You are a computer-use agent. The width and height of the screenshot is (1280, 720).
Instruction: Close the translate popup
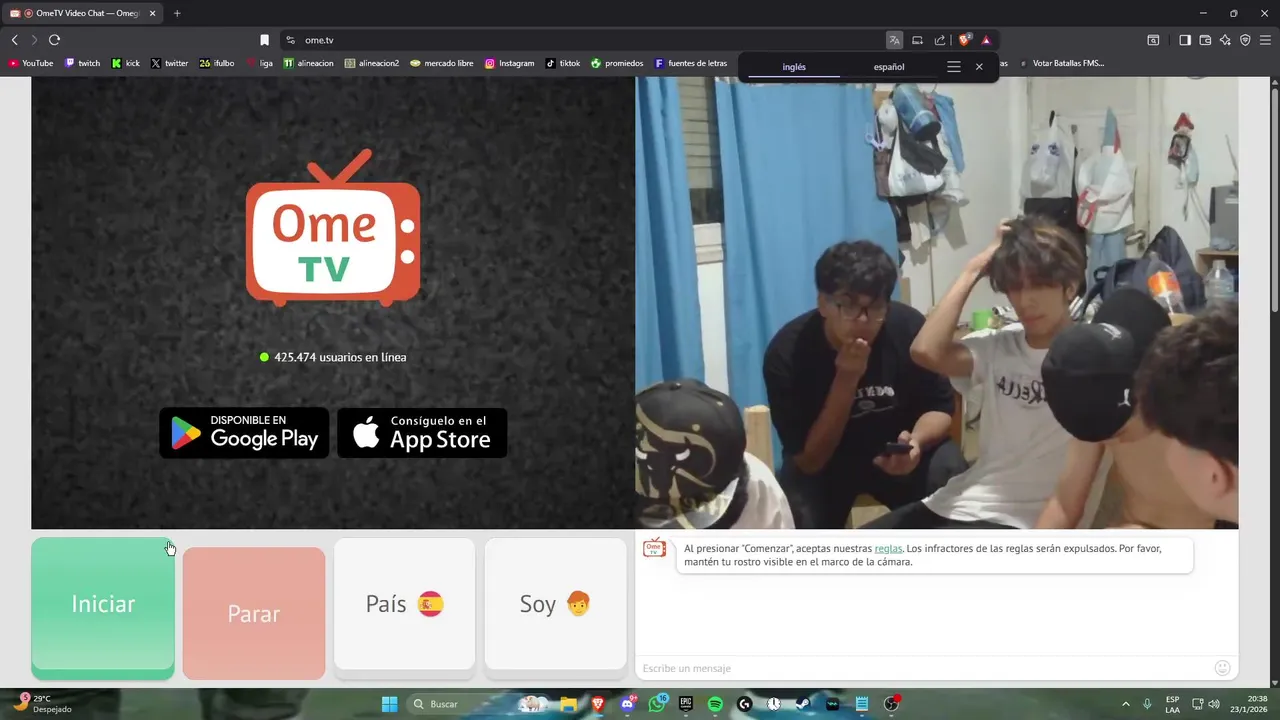point(979,67)
